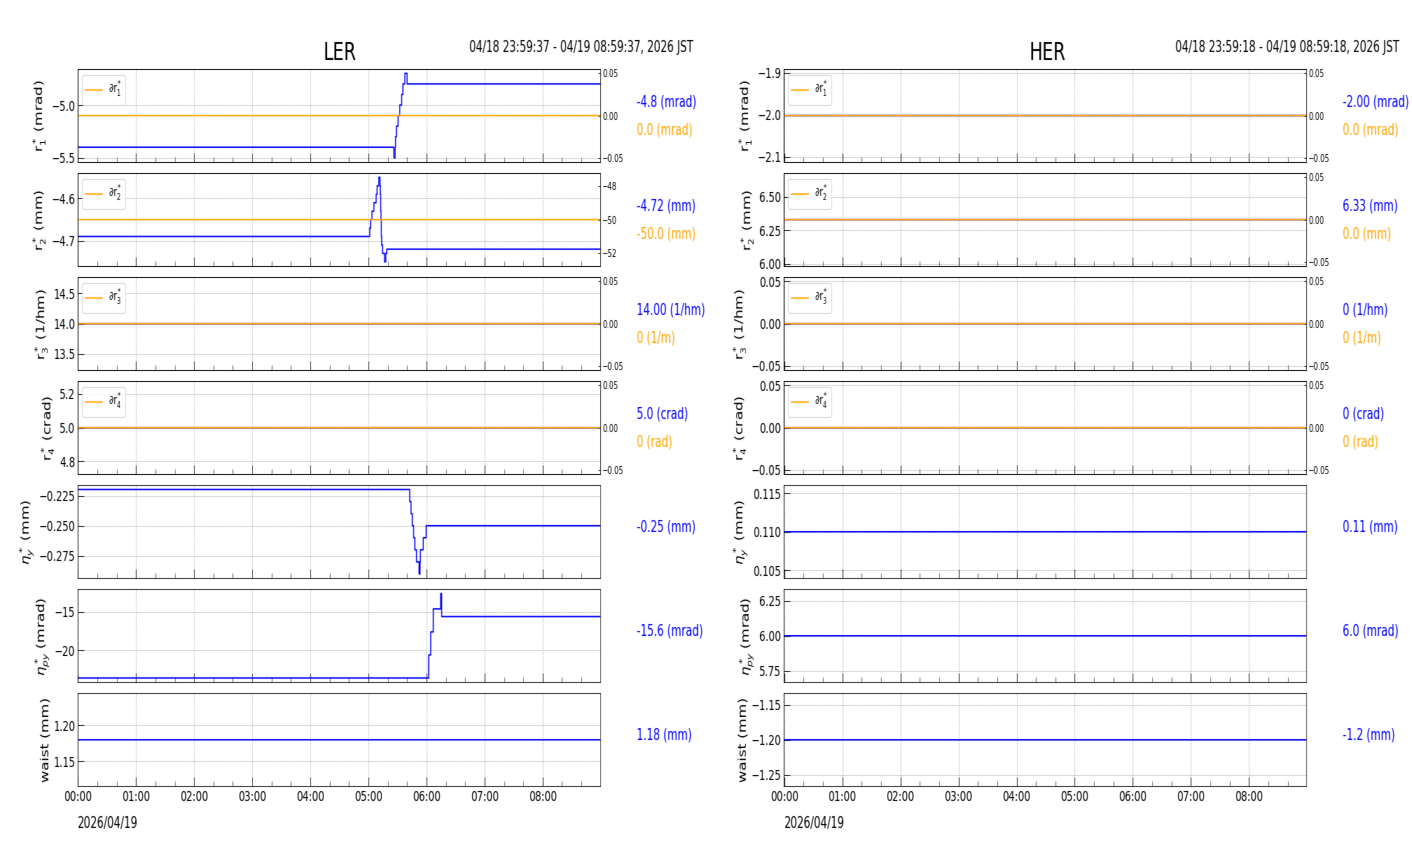Screen dimensions: 1412x864
Task: Click the orange "0.0 (mm)" HER value
Action: click(x=1367, y=234)
